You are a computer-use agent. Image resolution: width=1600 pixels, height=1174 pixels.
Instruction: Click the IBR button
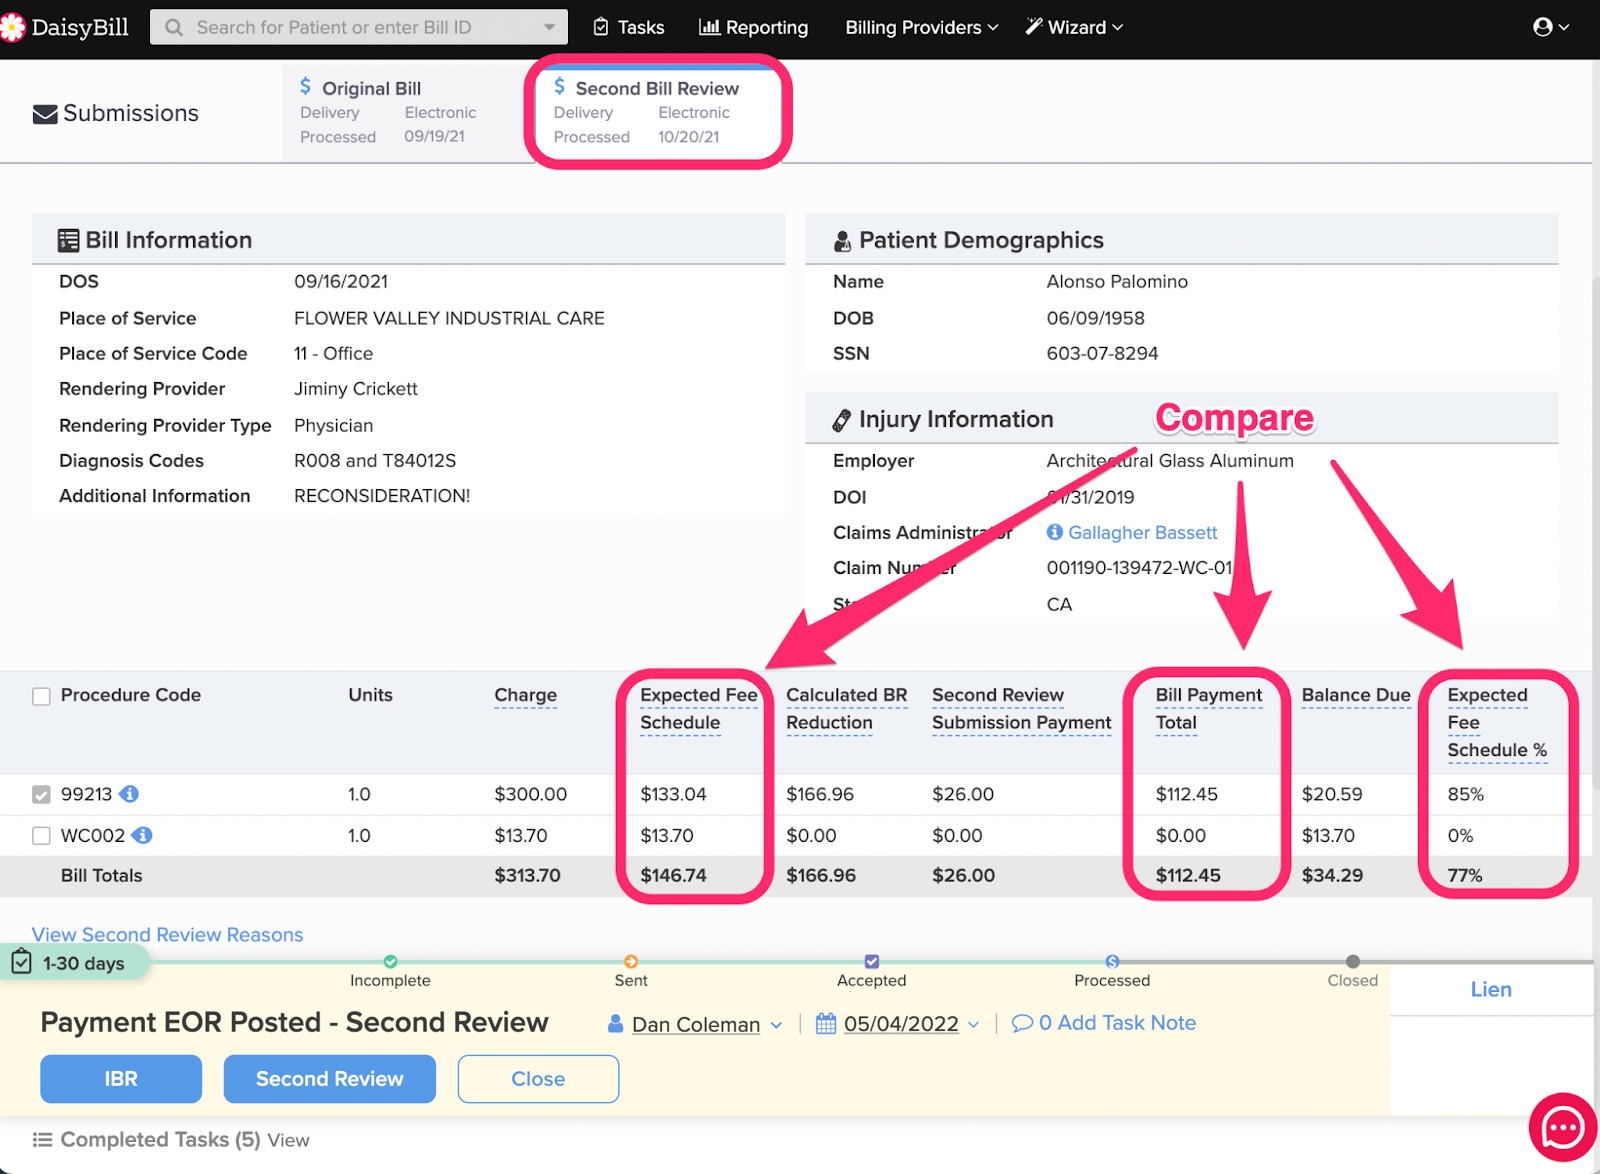coord(120,1079)
